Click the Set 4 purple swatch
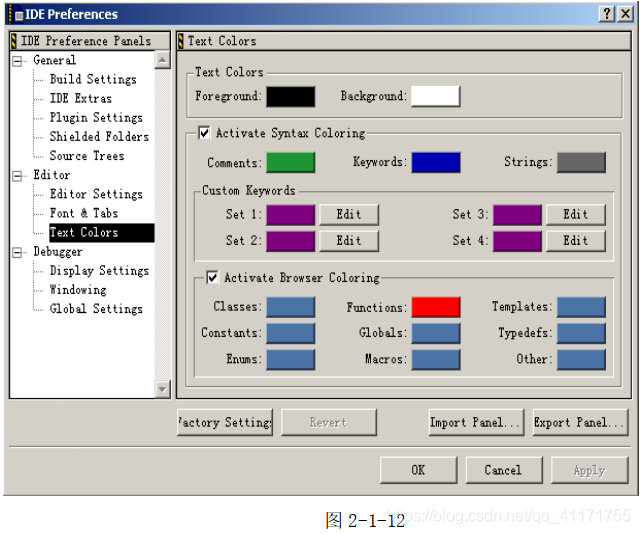Screen dimensions: 640x534 pos(517,241)
